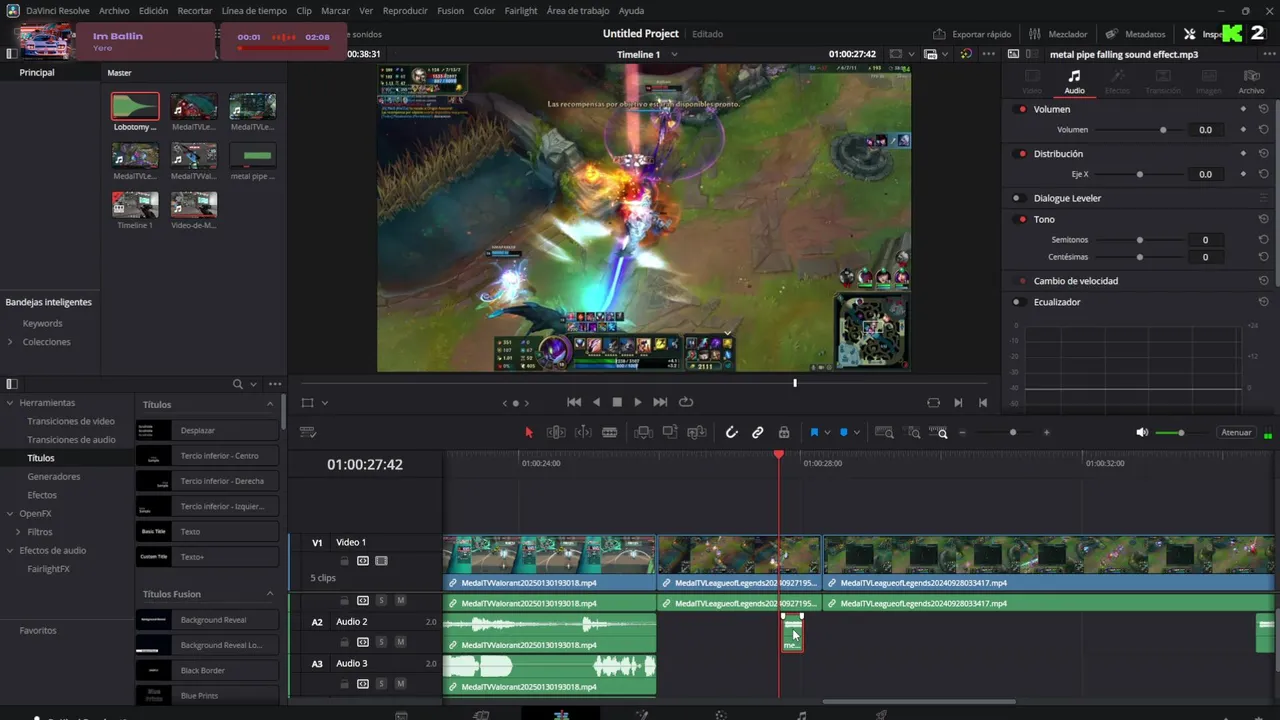Expand the Colecciones smart bin
This screenshot has height=720, width=1280.
click(x=10, y=342)
